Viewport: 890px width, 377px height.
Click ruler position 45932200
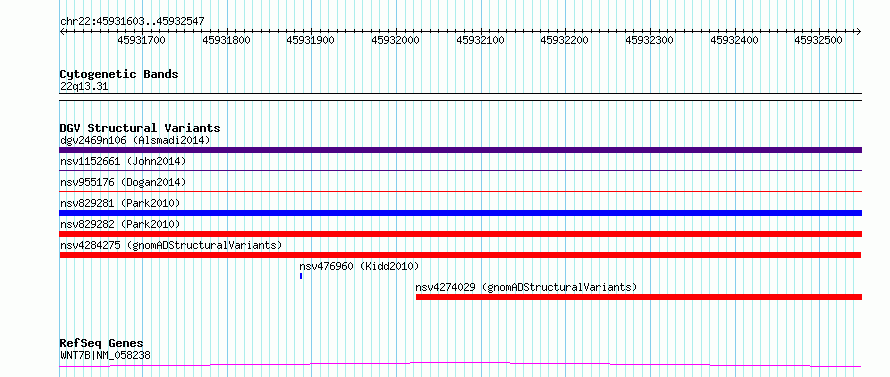tap(565, 40)
